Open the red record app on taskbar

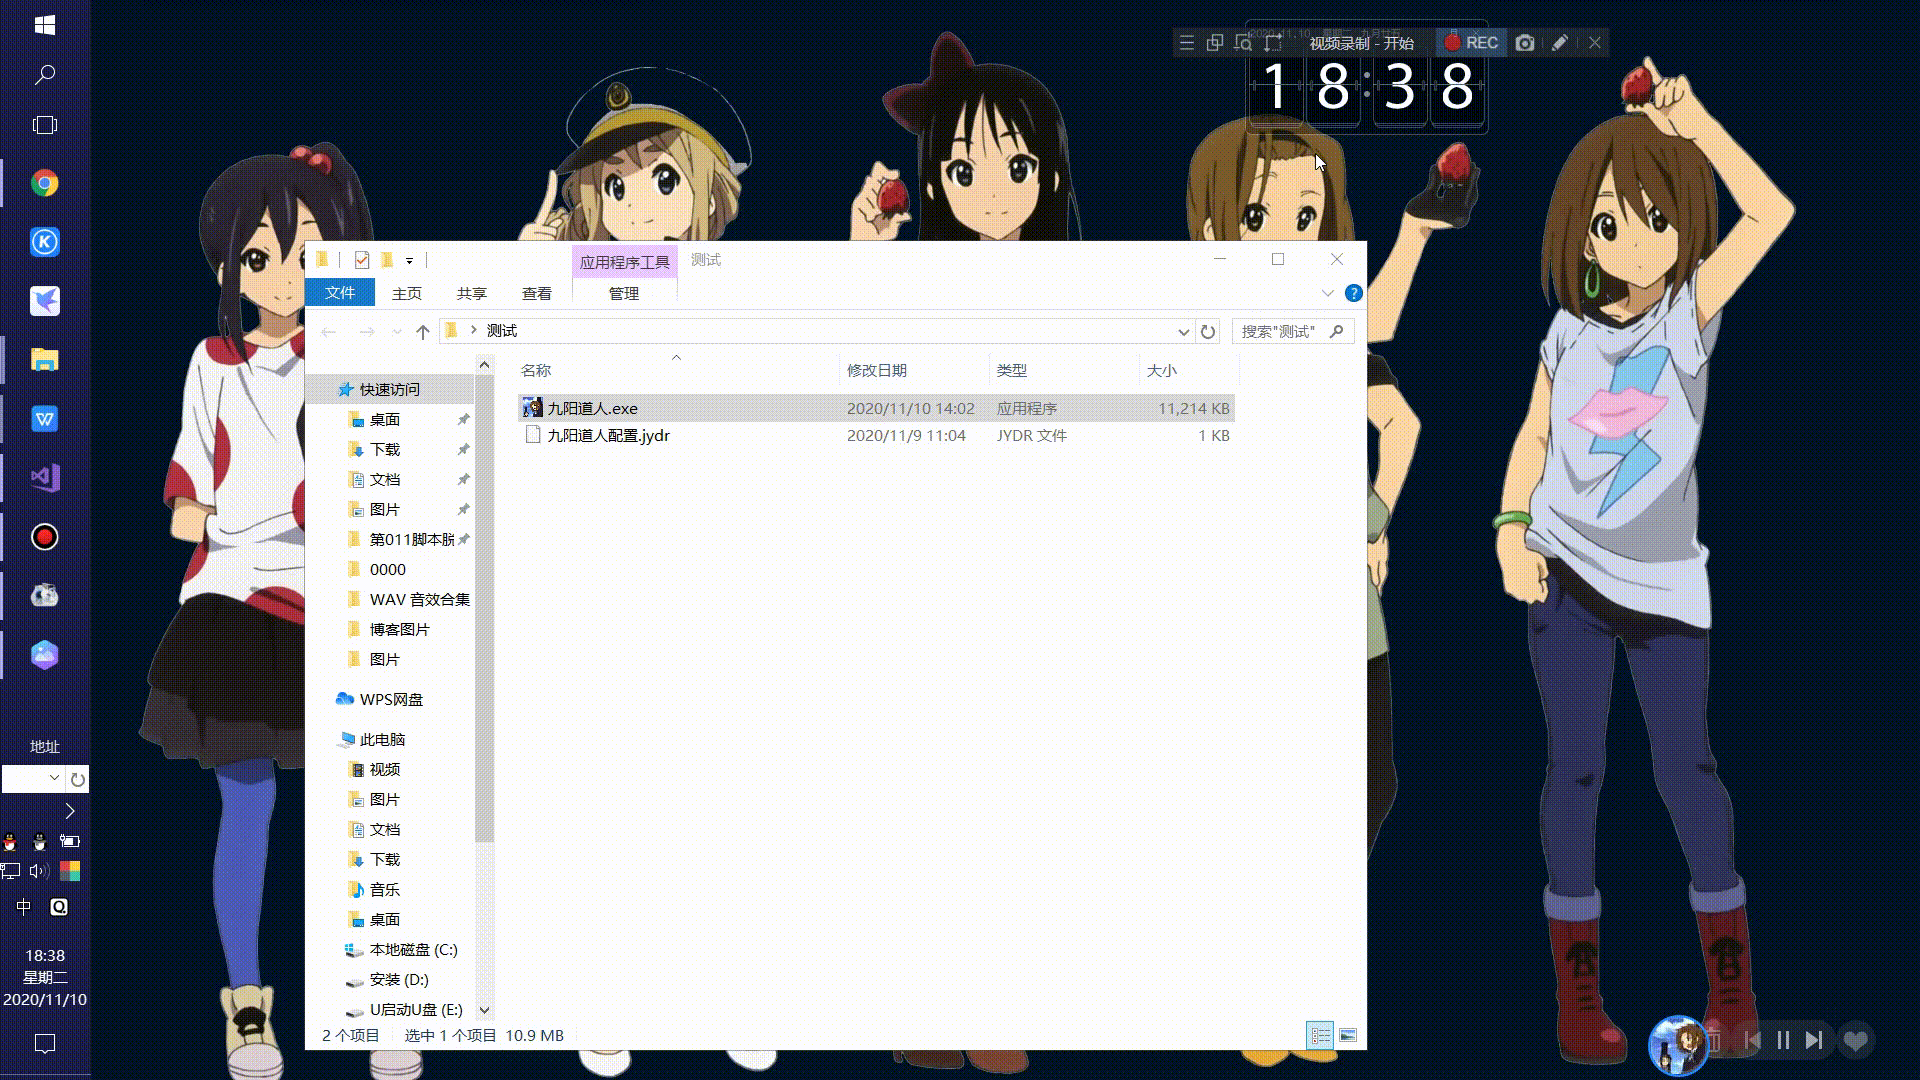[44, 537]
